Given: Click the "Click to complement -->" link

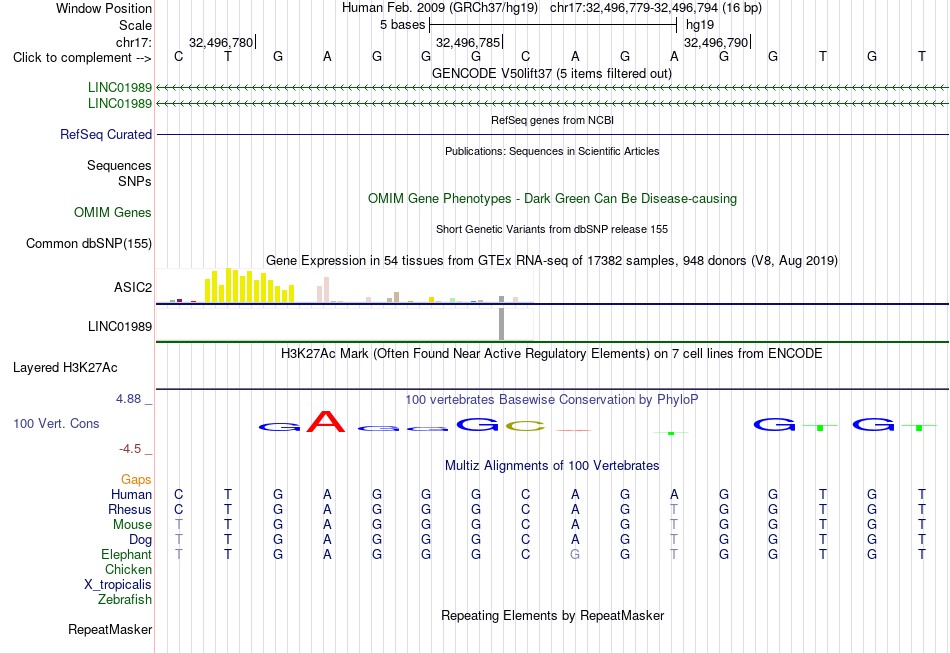Looking at the screenshot, I should (82, 58).
